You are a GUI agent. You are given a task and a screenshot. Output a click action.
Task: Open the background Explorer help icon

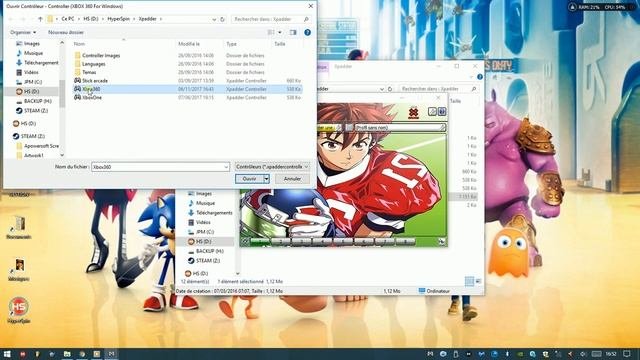click(x=480, y=77)
